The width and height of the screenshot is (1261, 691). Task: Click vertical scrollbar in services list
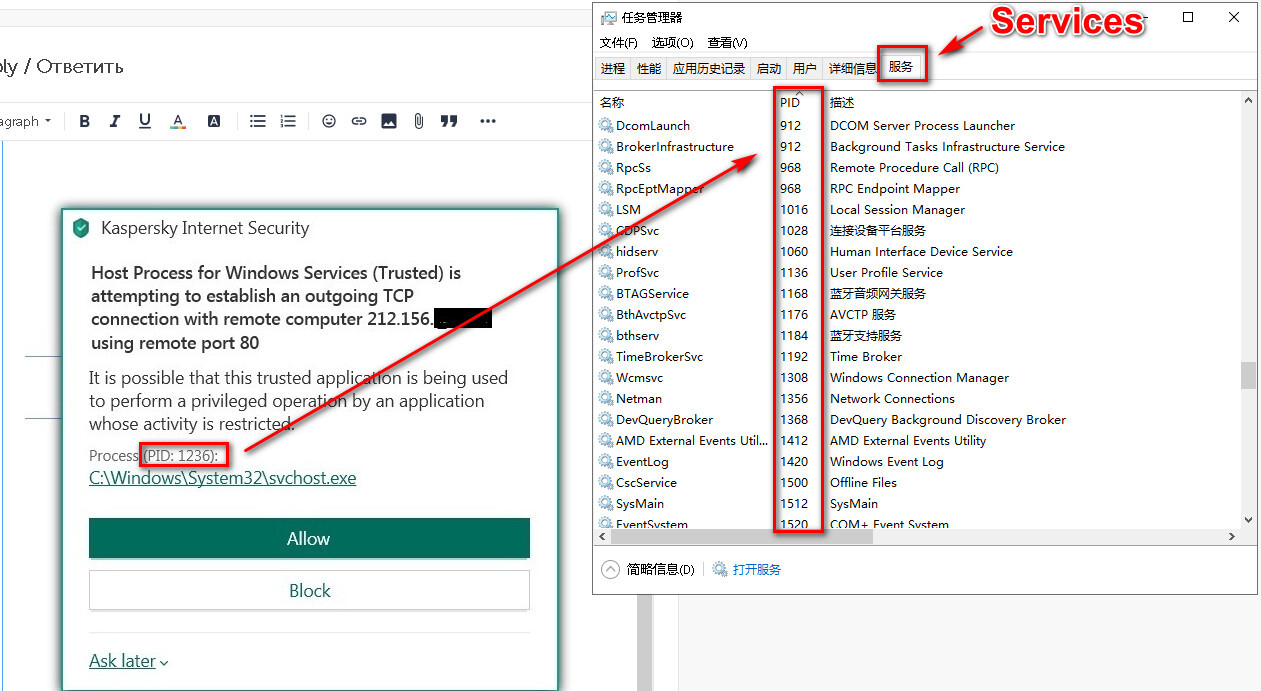tap(1248, 374)
